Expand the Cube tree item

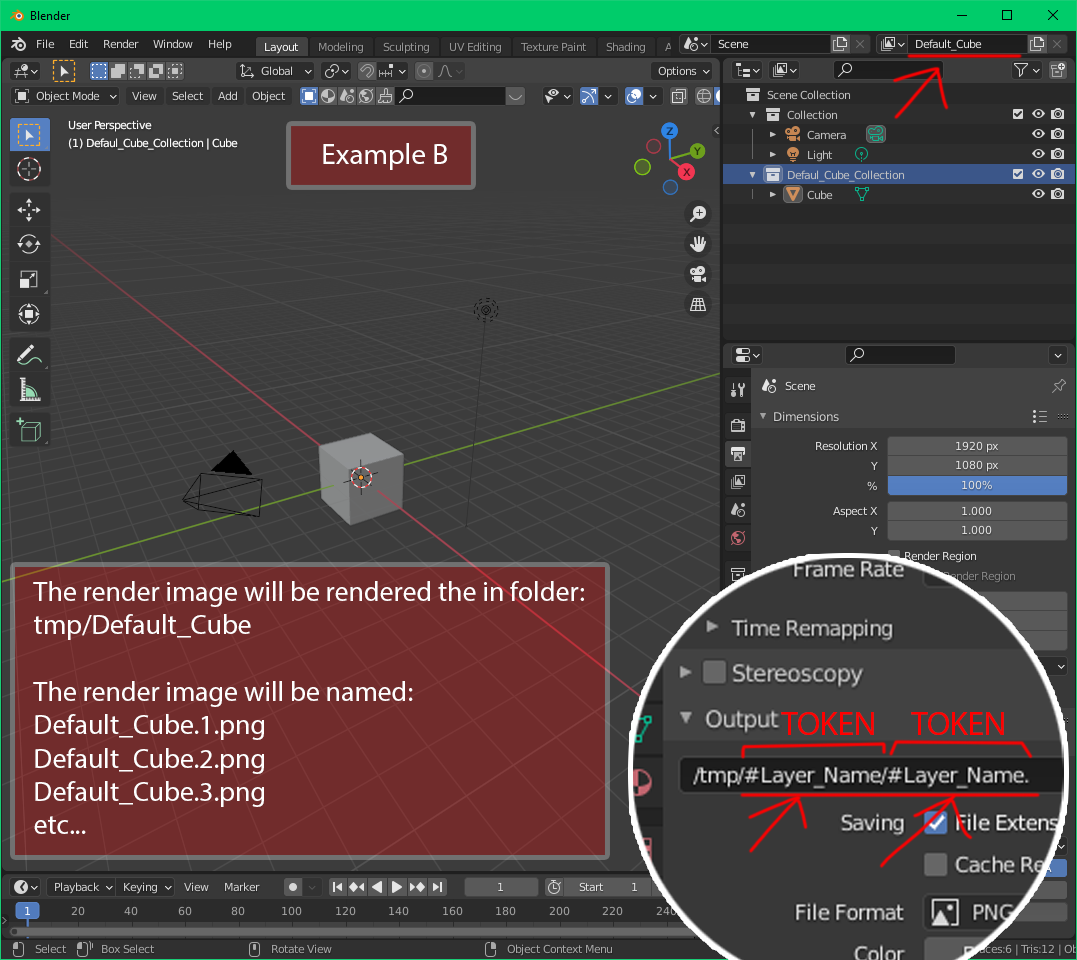point(773,195)
